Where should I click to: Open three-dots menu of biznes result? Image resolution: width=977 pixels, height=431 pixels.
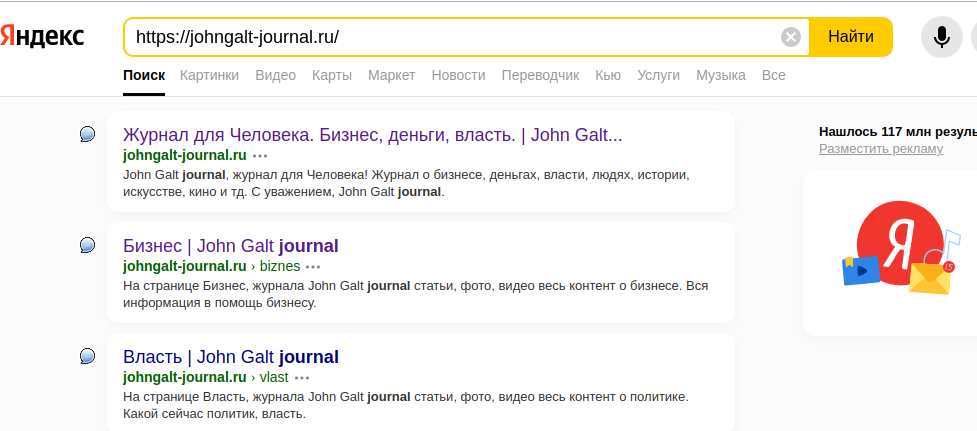pyautogui.click(x=313, y=267)
